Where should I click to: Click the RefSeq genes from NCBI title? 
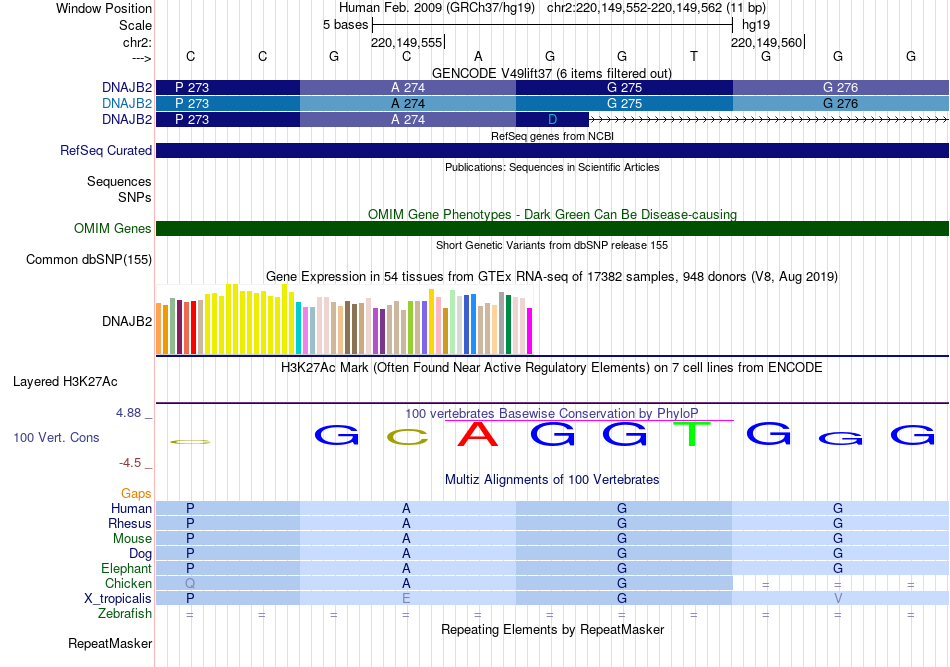pos(552,136)
